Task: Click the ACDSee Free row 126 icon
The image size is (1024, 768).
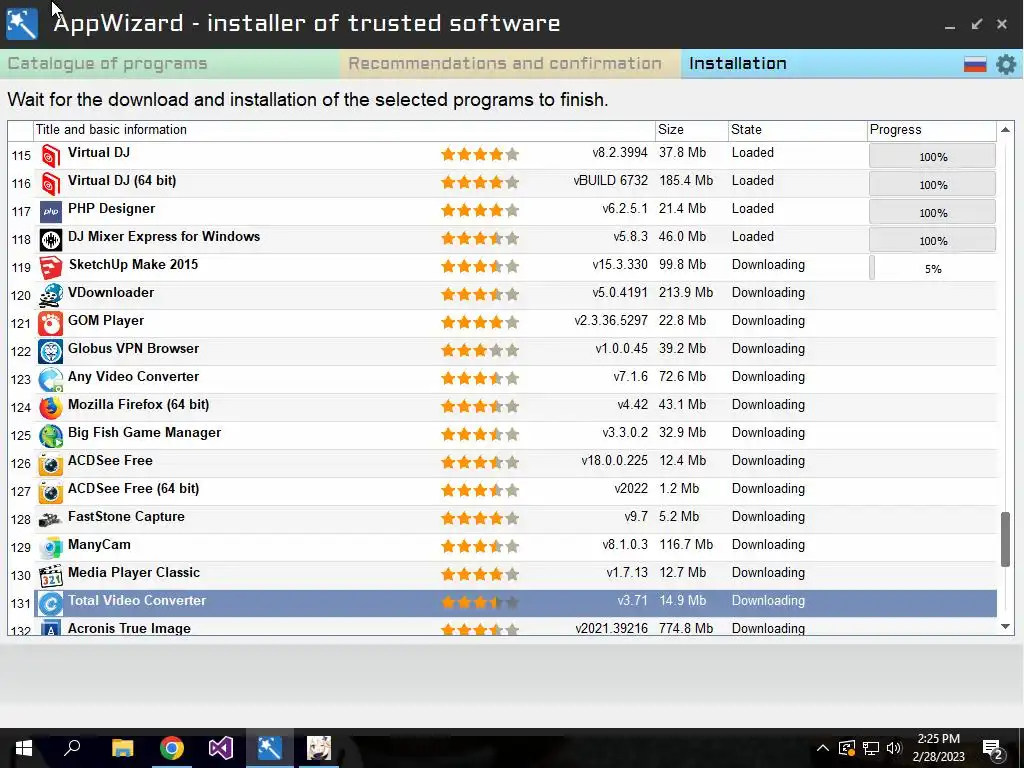Action: 50,464
